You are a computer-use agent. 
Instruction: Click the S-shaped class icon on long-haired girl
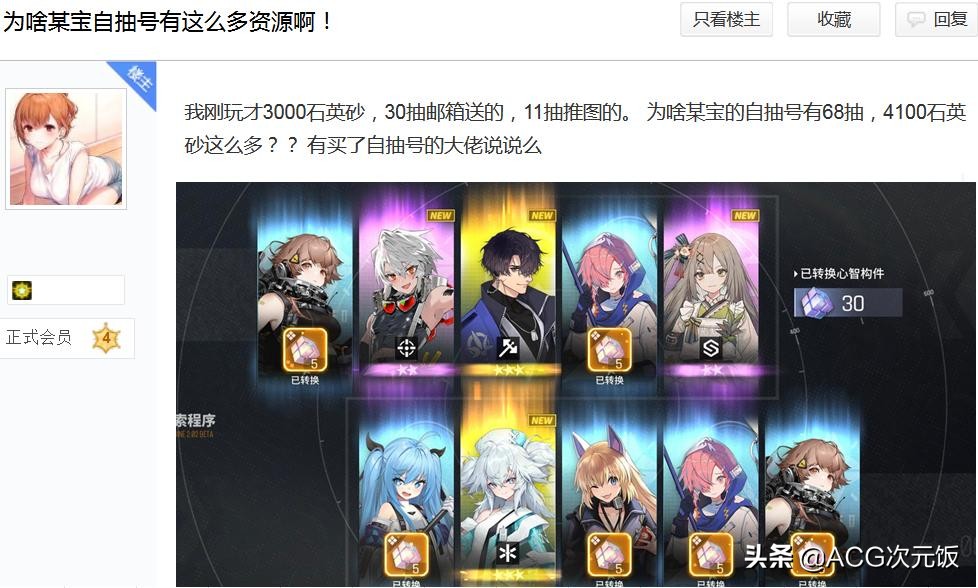pos(710,347)
